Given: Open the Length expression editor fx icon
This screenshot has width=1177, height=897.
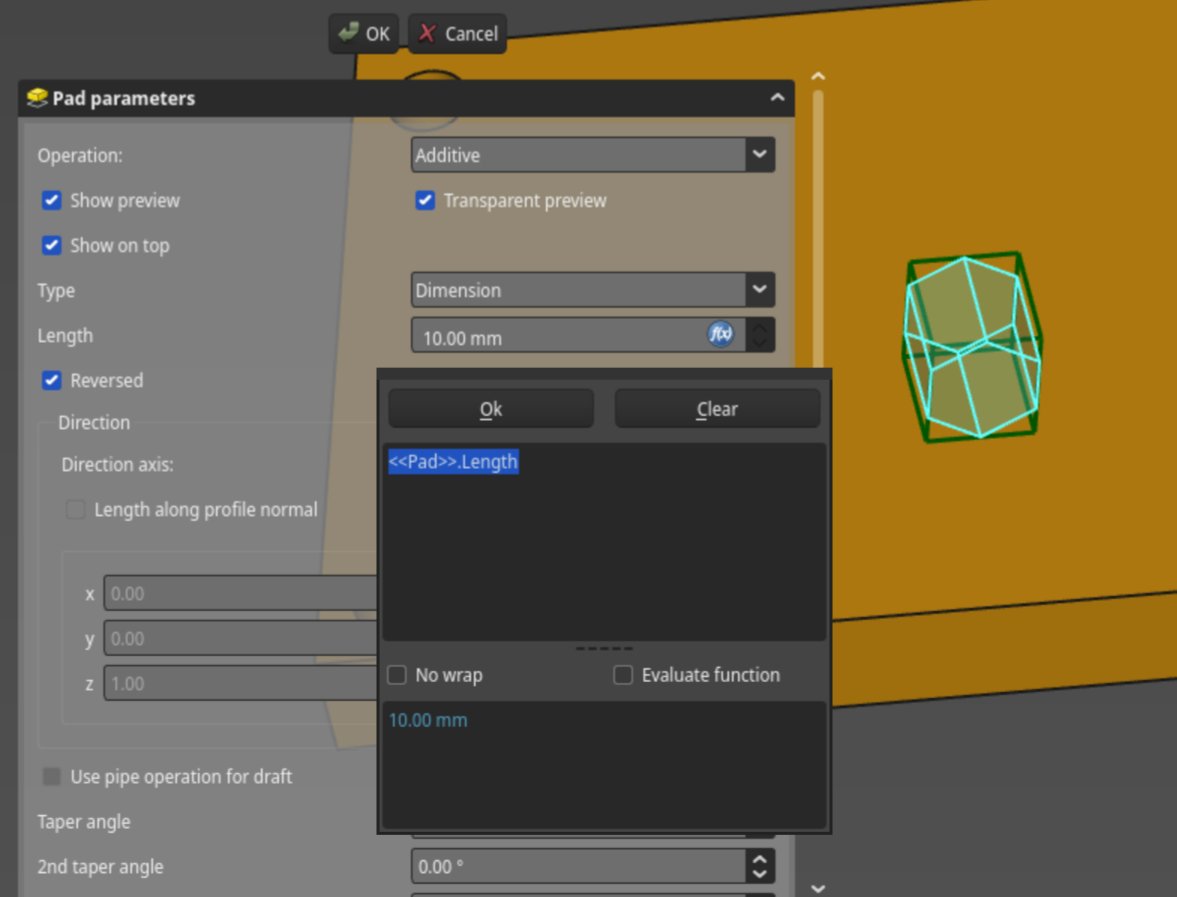Looking at the screenshot, I should tap(720, 333).
